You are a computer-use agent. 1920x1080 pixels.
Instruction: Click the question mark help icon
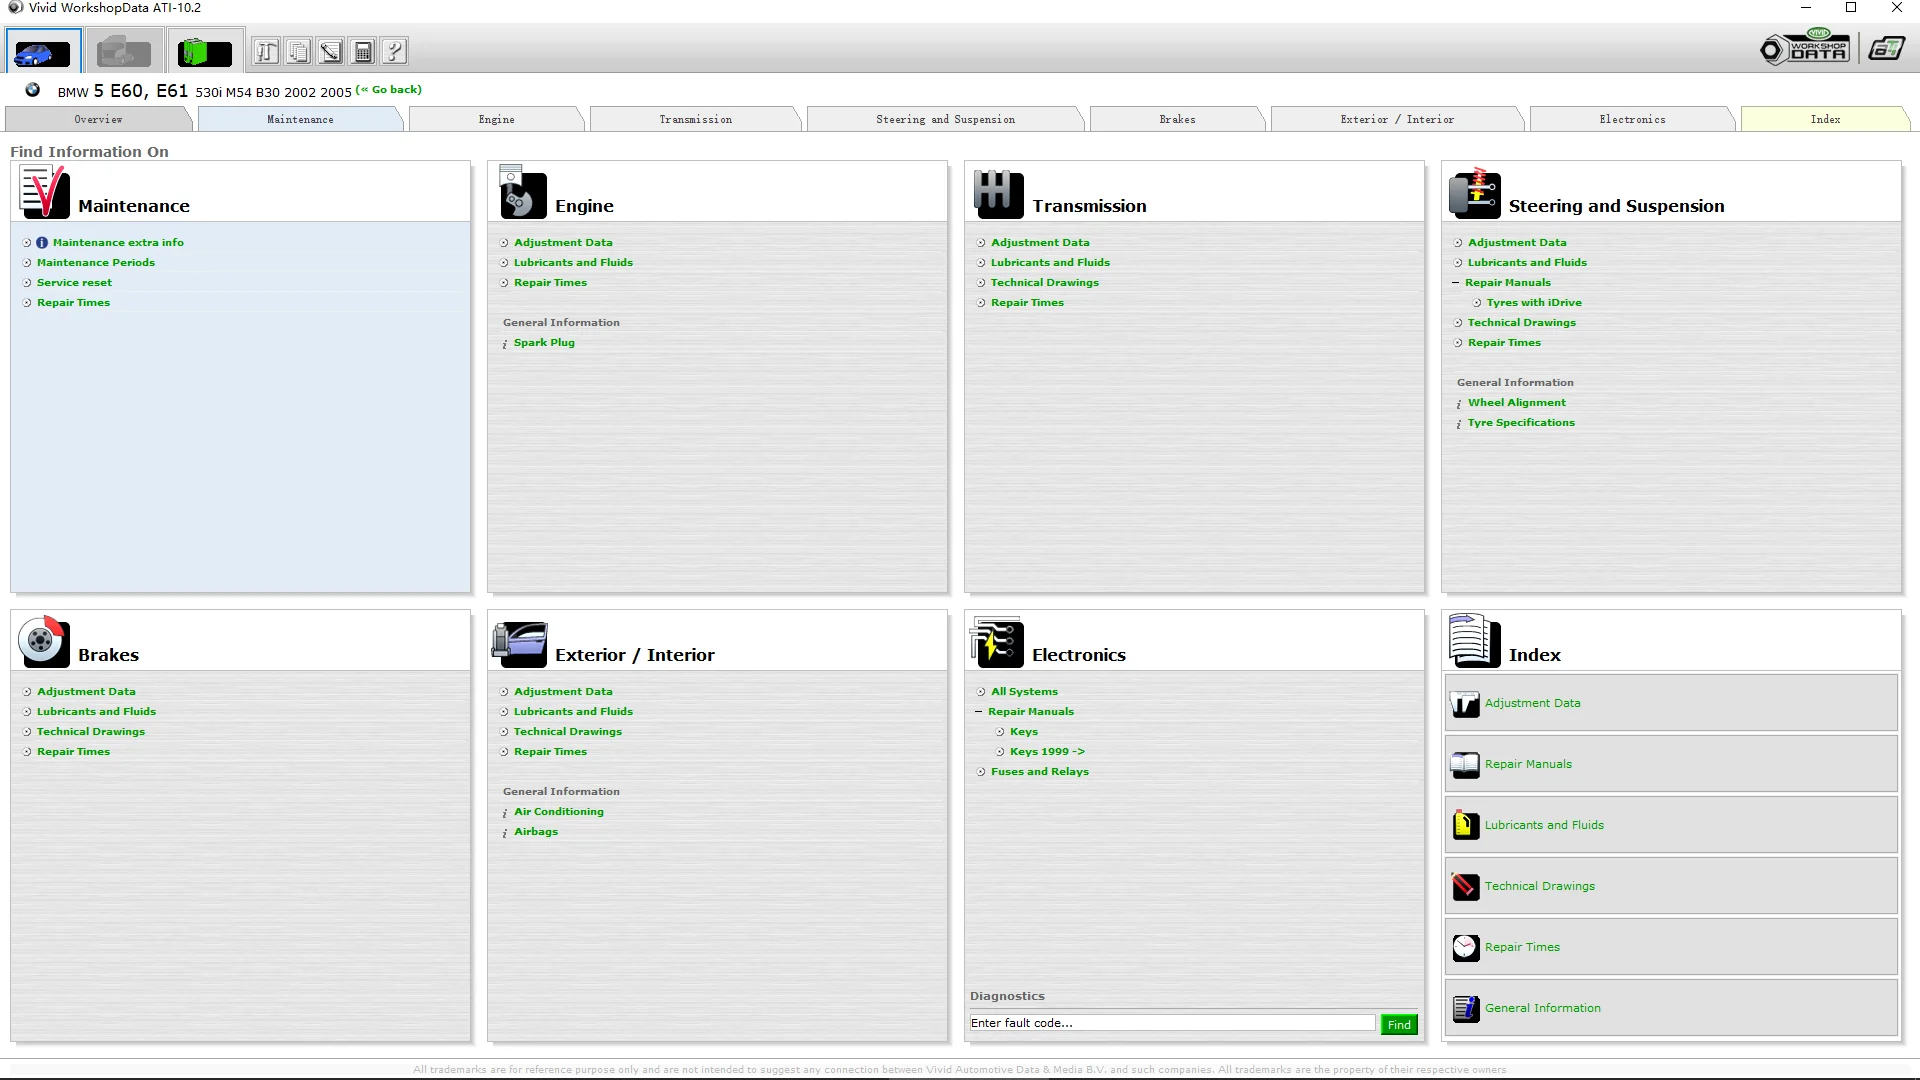[x=395, y=52]
